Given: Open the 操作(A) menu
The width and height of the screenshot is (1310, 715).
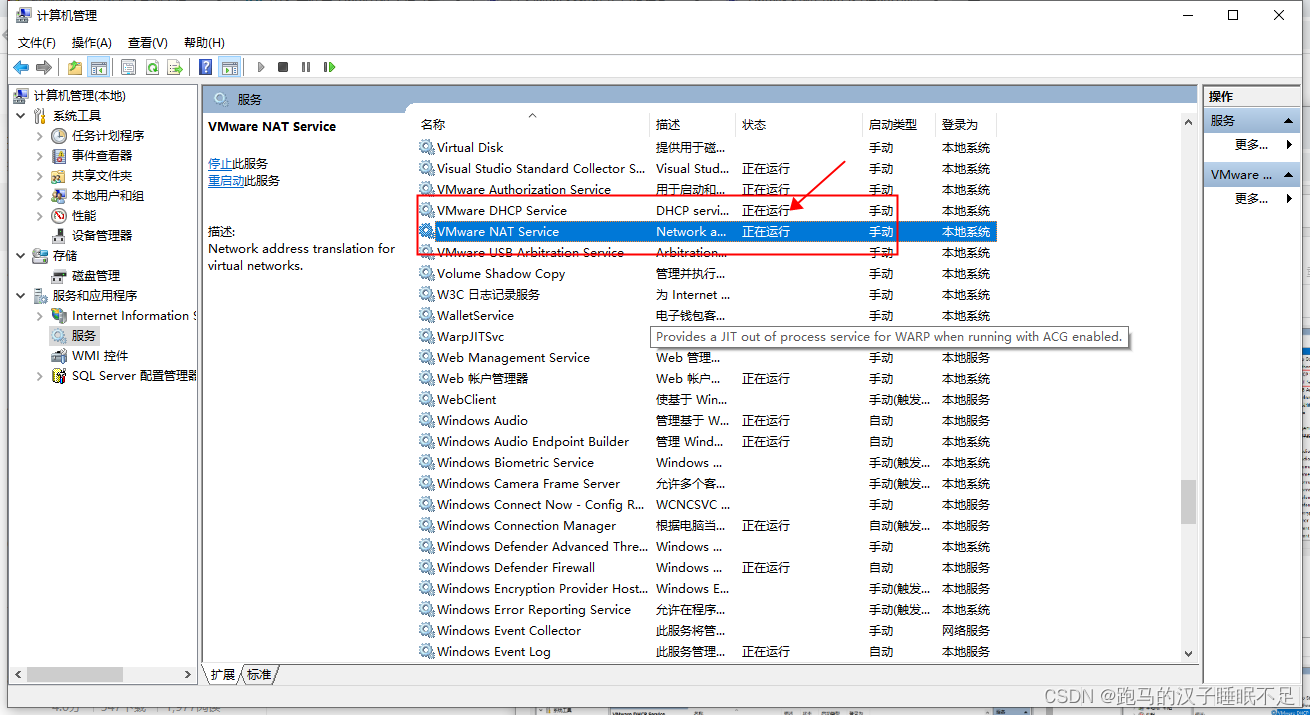Looking at the screenshot, I should 92,42.
